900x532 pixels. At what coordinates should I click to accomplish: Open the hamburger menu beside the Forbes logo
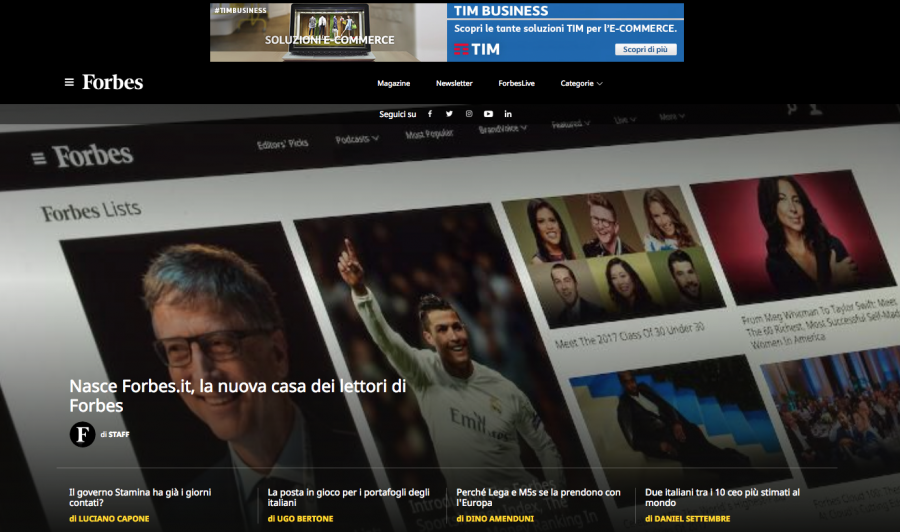tap(69, 82)
